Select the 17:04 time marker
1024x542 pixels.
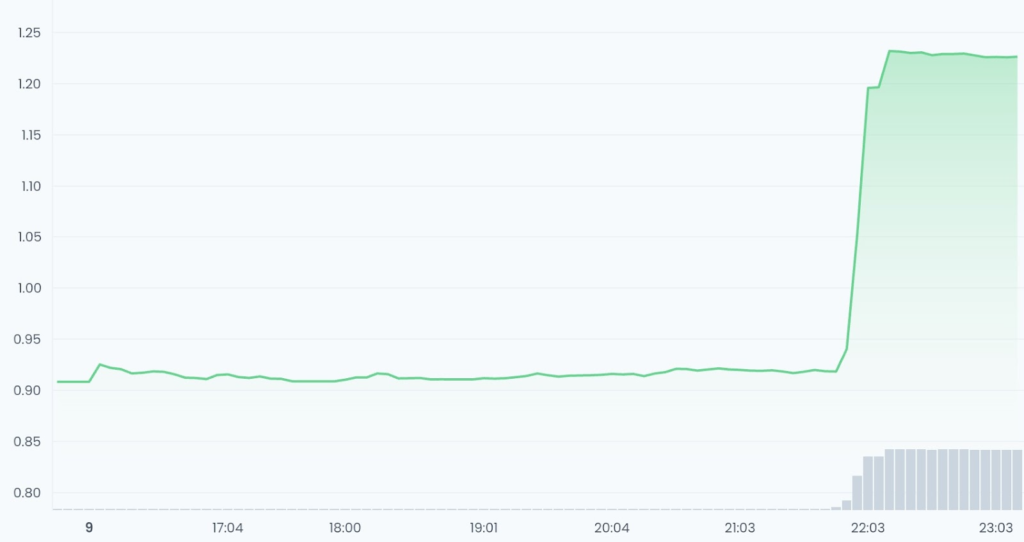point(227,528)
